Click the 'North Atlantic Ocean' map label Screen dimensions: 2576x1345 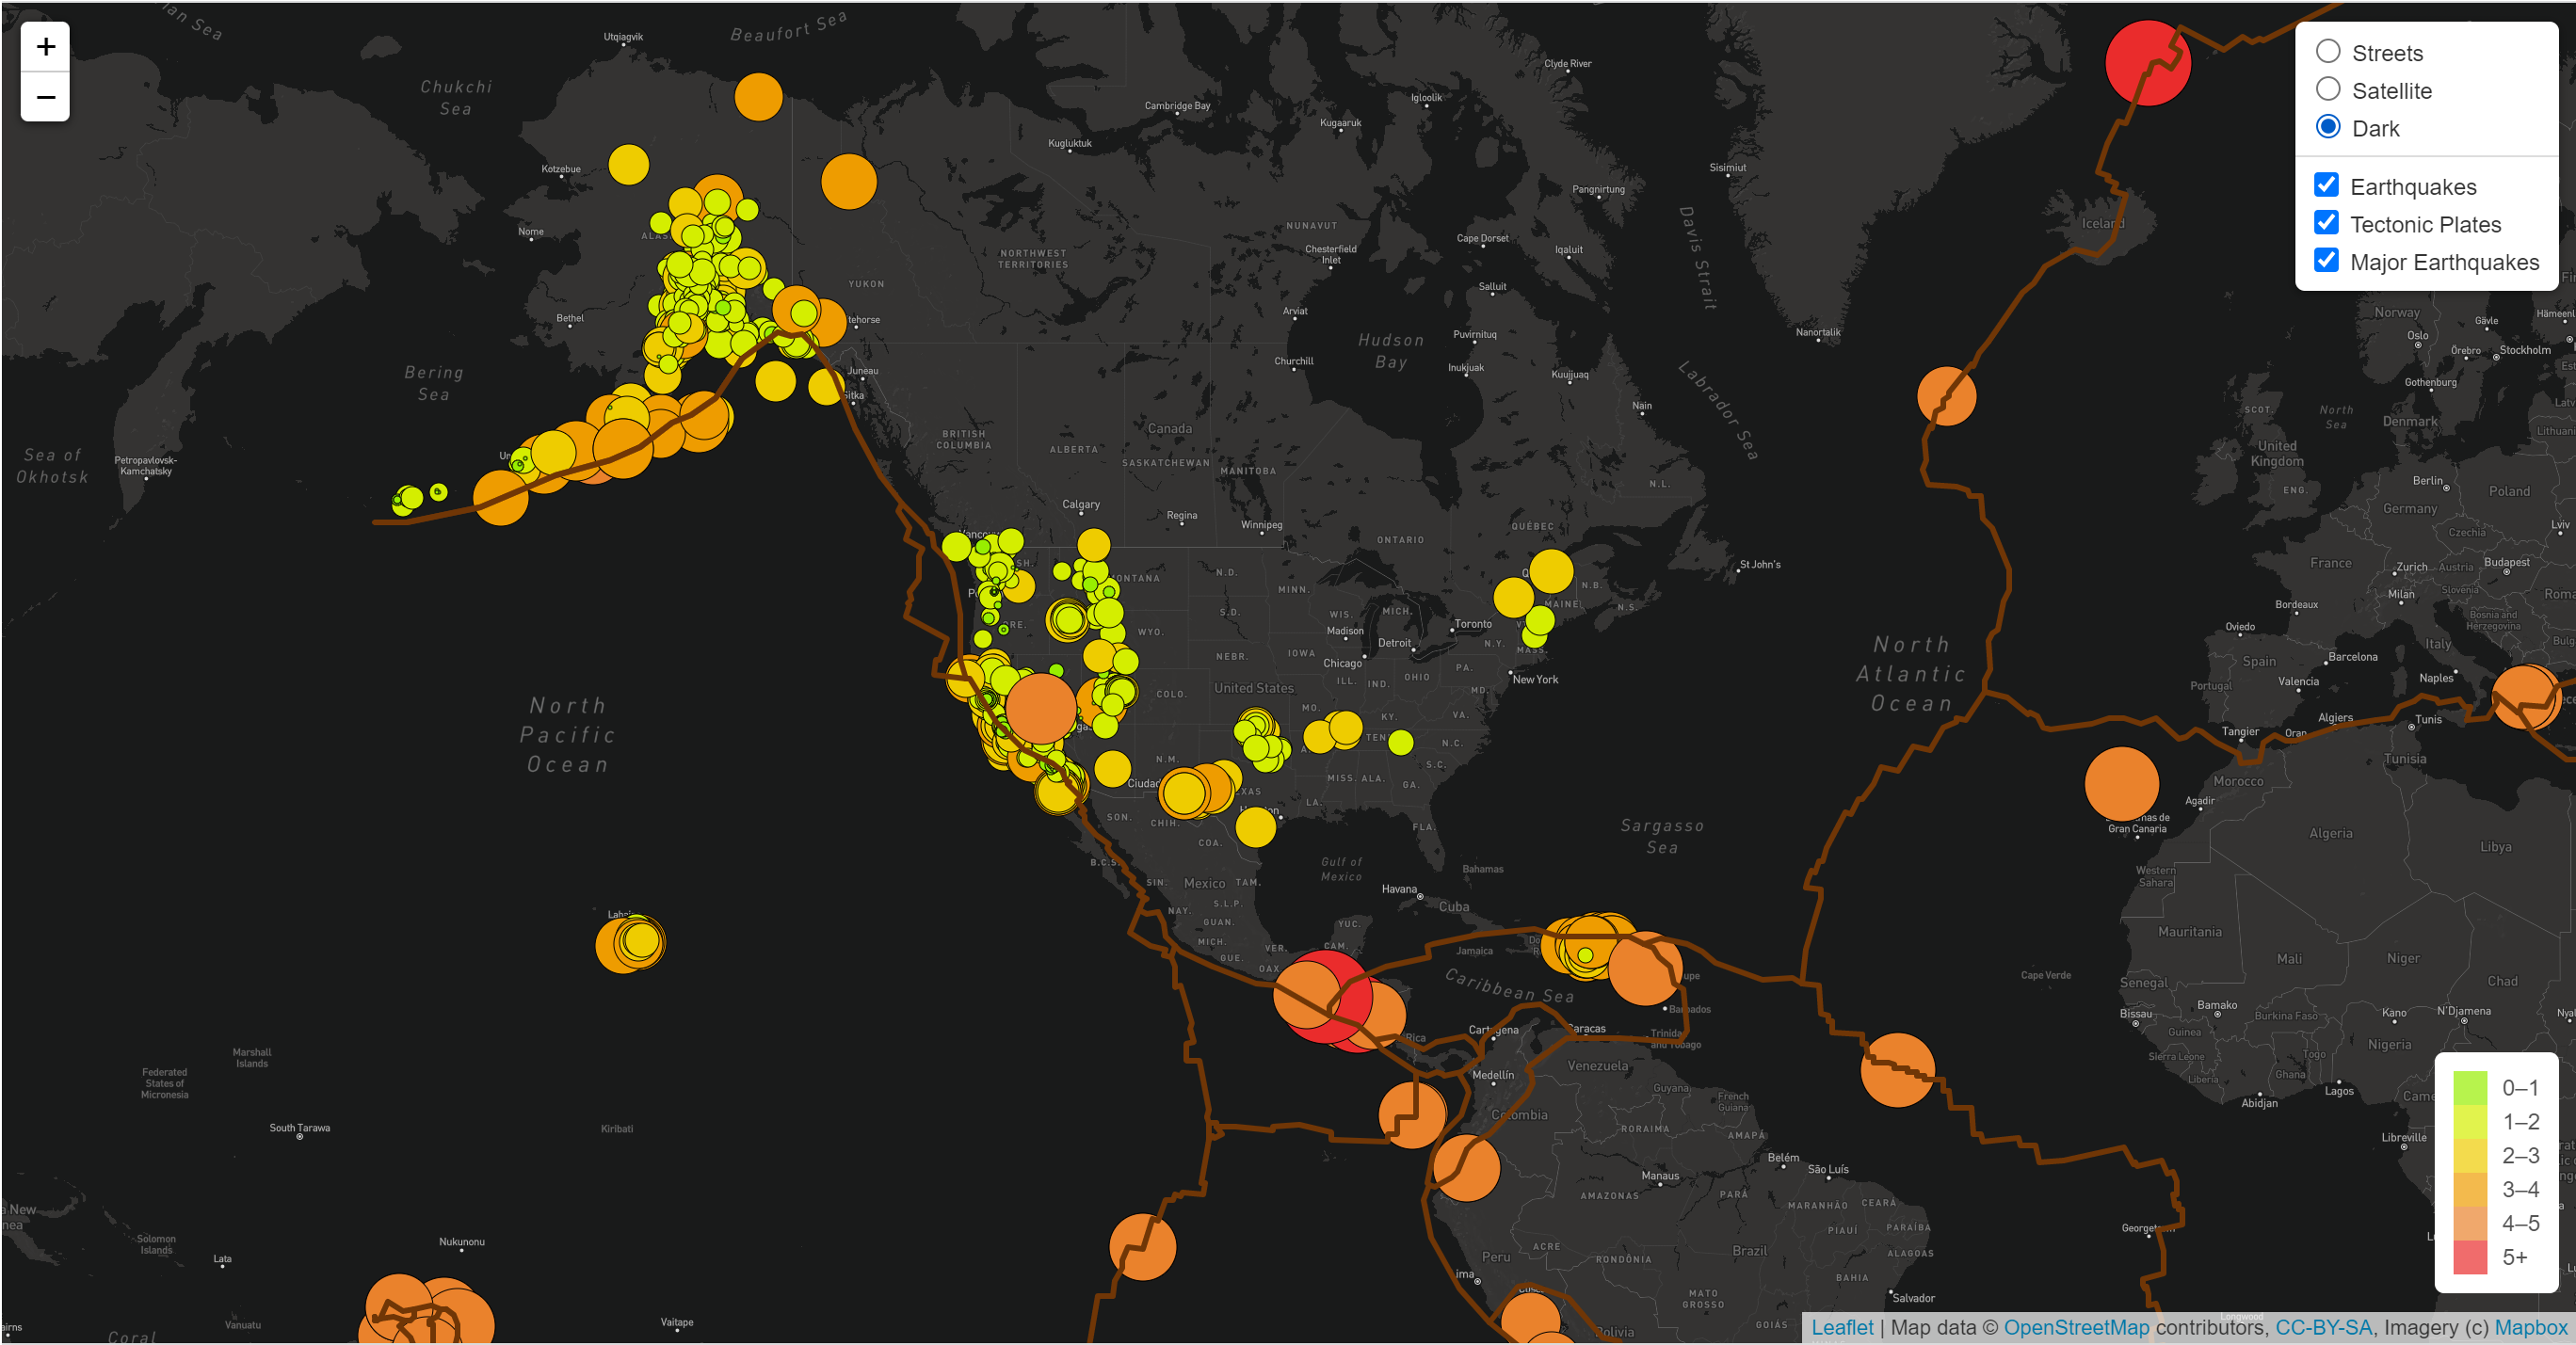click(x=1911, y=674)
